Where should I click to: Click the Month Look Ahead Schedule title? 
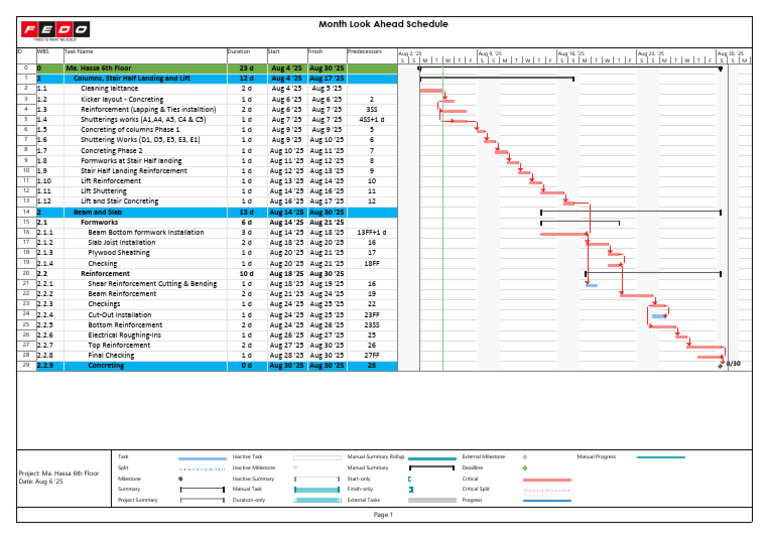click(x=383, y=24)
